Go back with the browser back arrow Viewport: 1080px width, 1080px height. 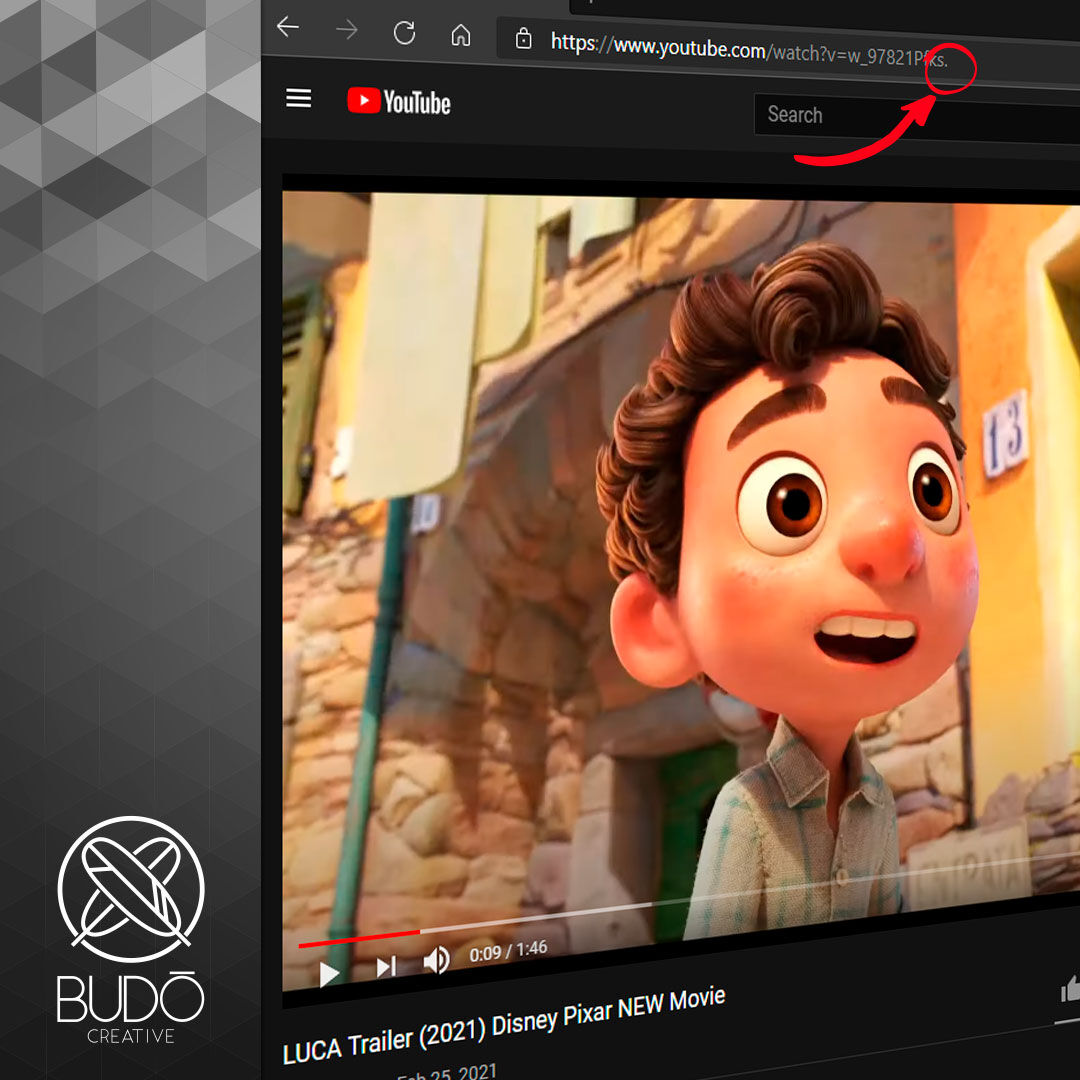point(288,28)
